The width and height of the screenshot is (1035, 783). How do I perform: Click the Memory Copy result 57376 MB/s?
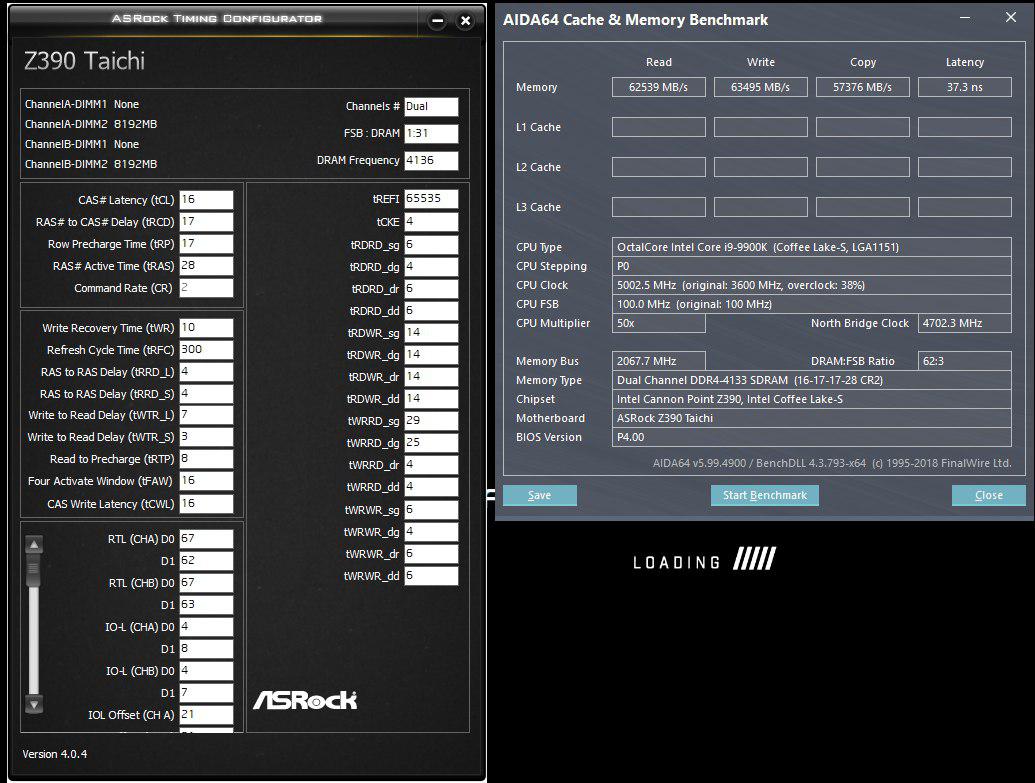863,87
